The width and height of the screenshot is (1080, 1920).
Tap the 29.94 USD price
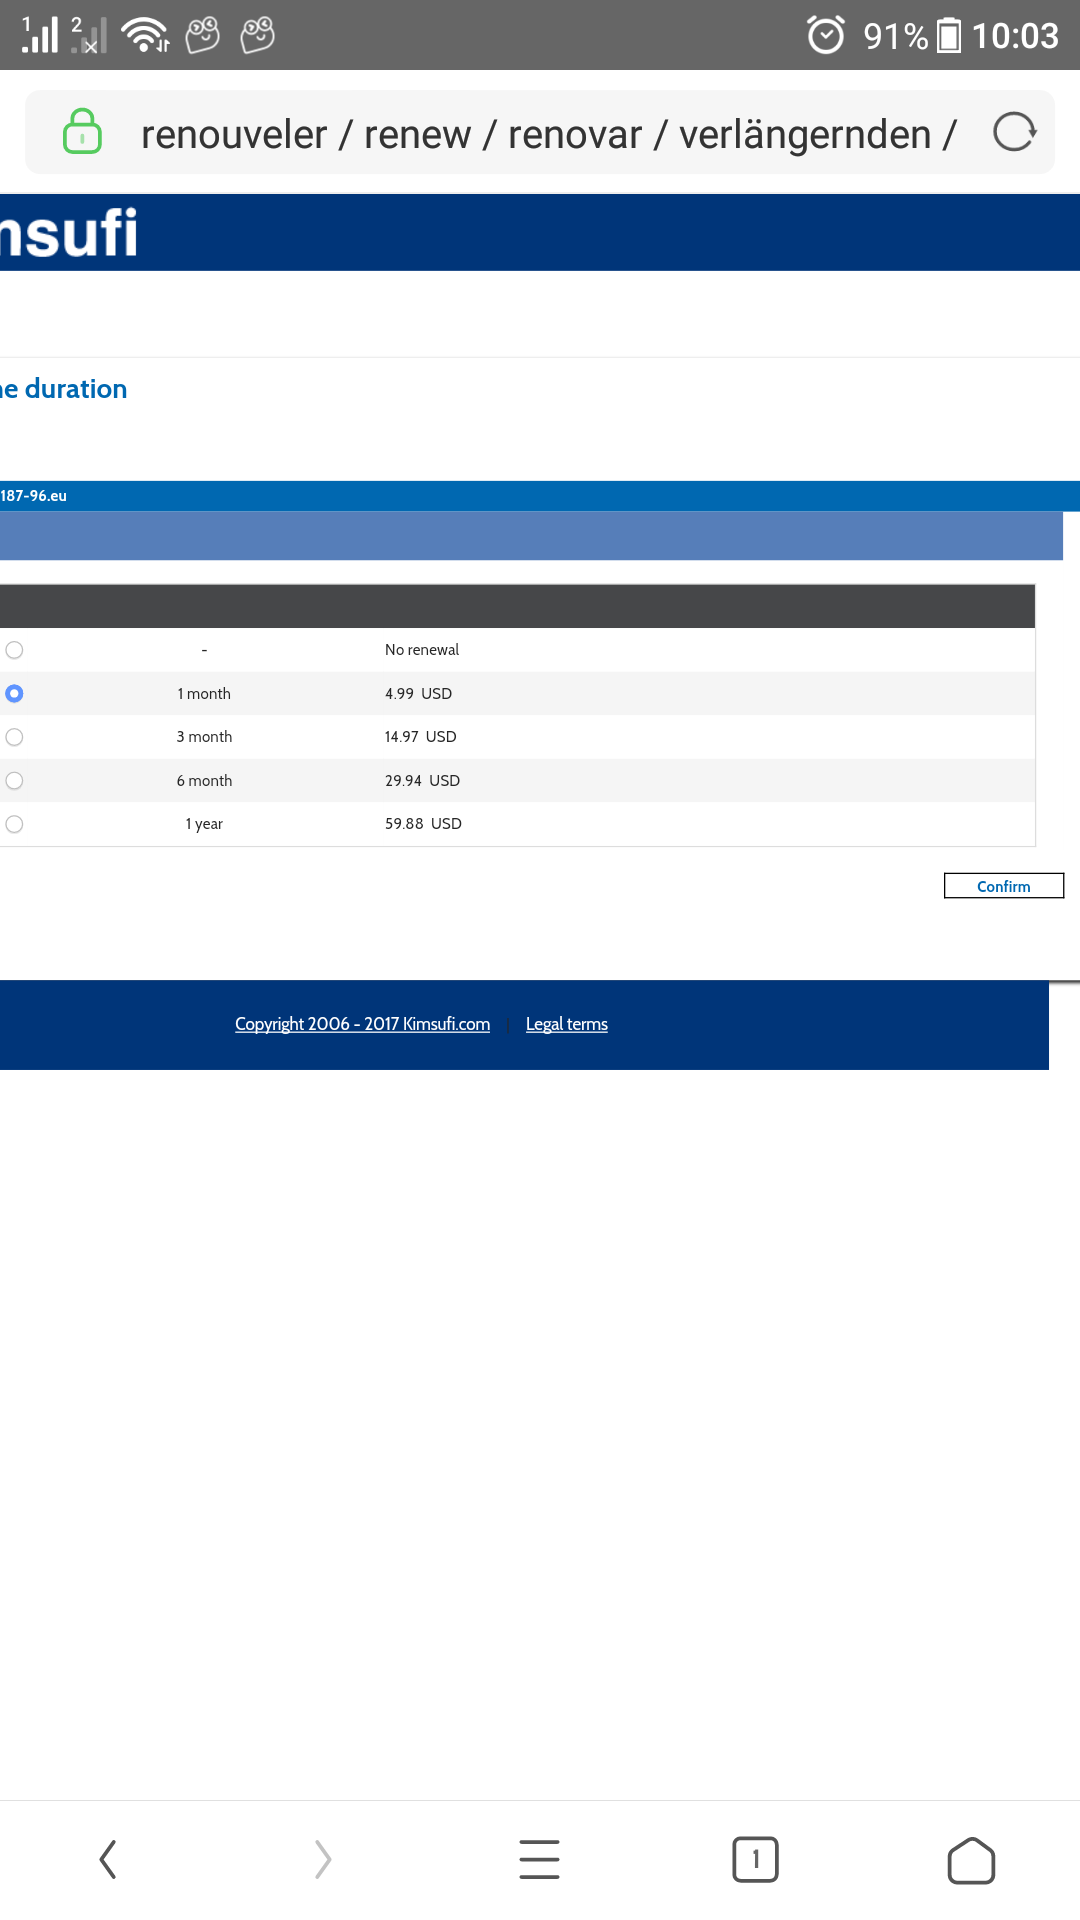pos(422,780)
